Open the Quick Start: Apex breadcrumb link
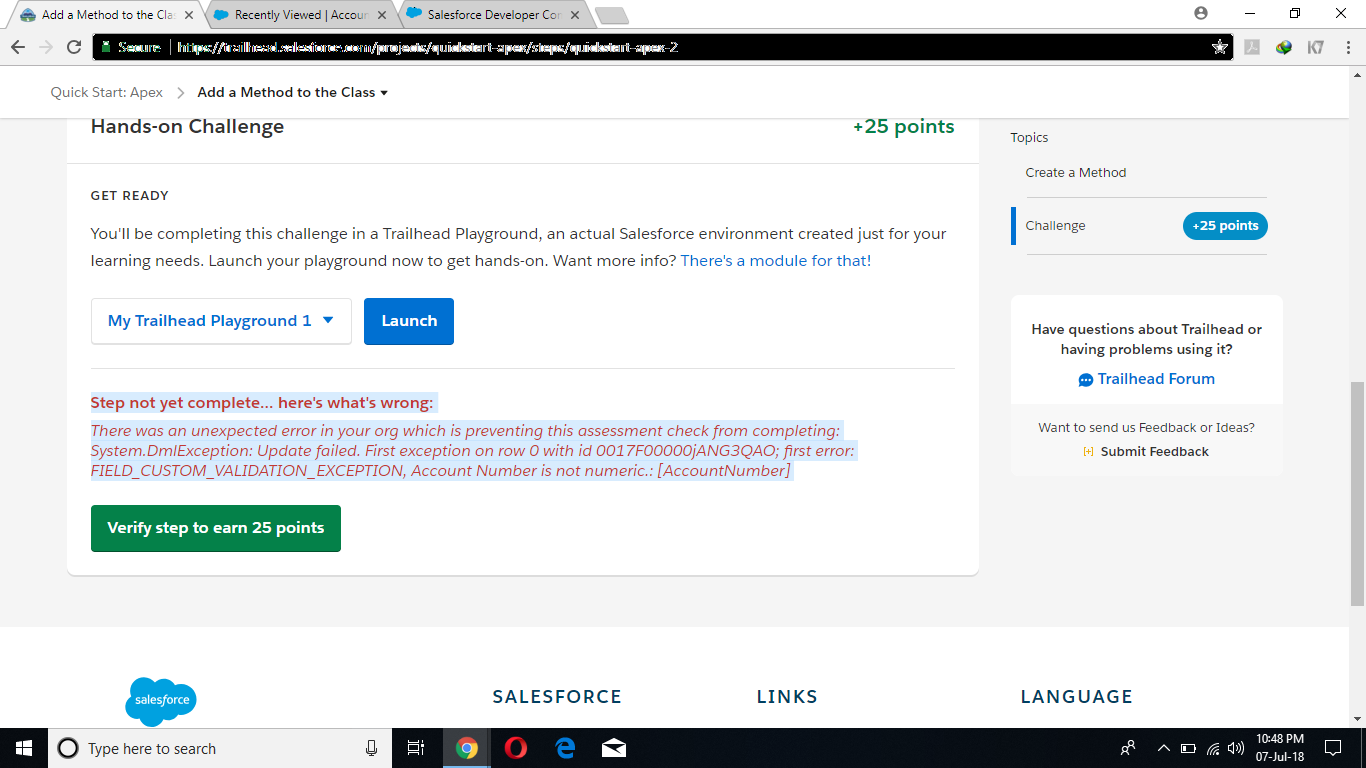This screenshot has height=768, width=1366. 107,92
